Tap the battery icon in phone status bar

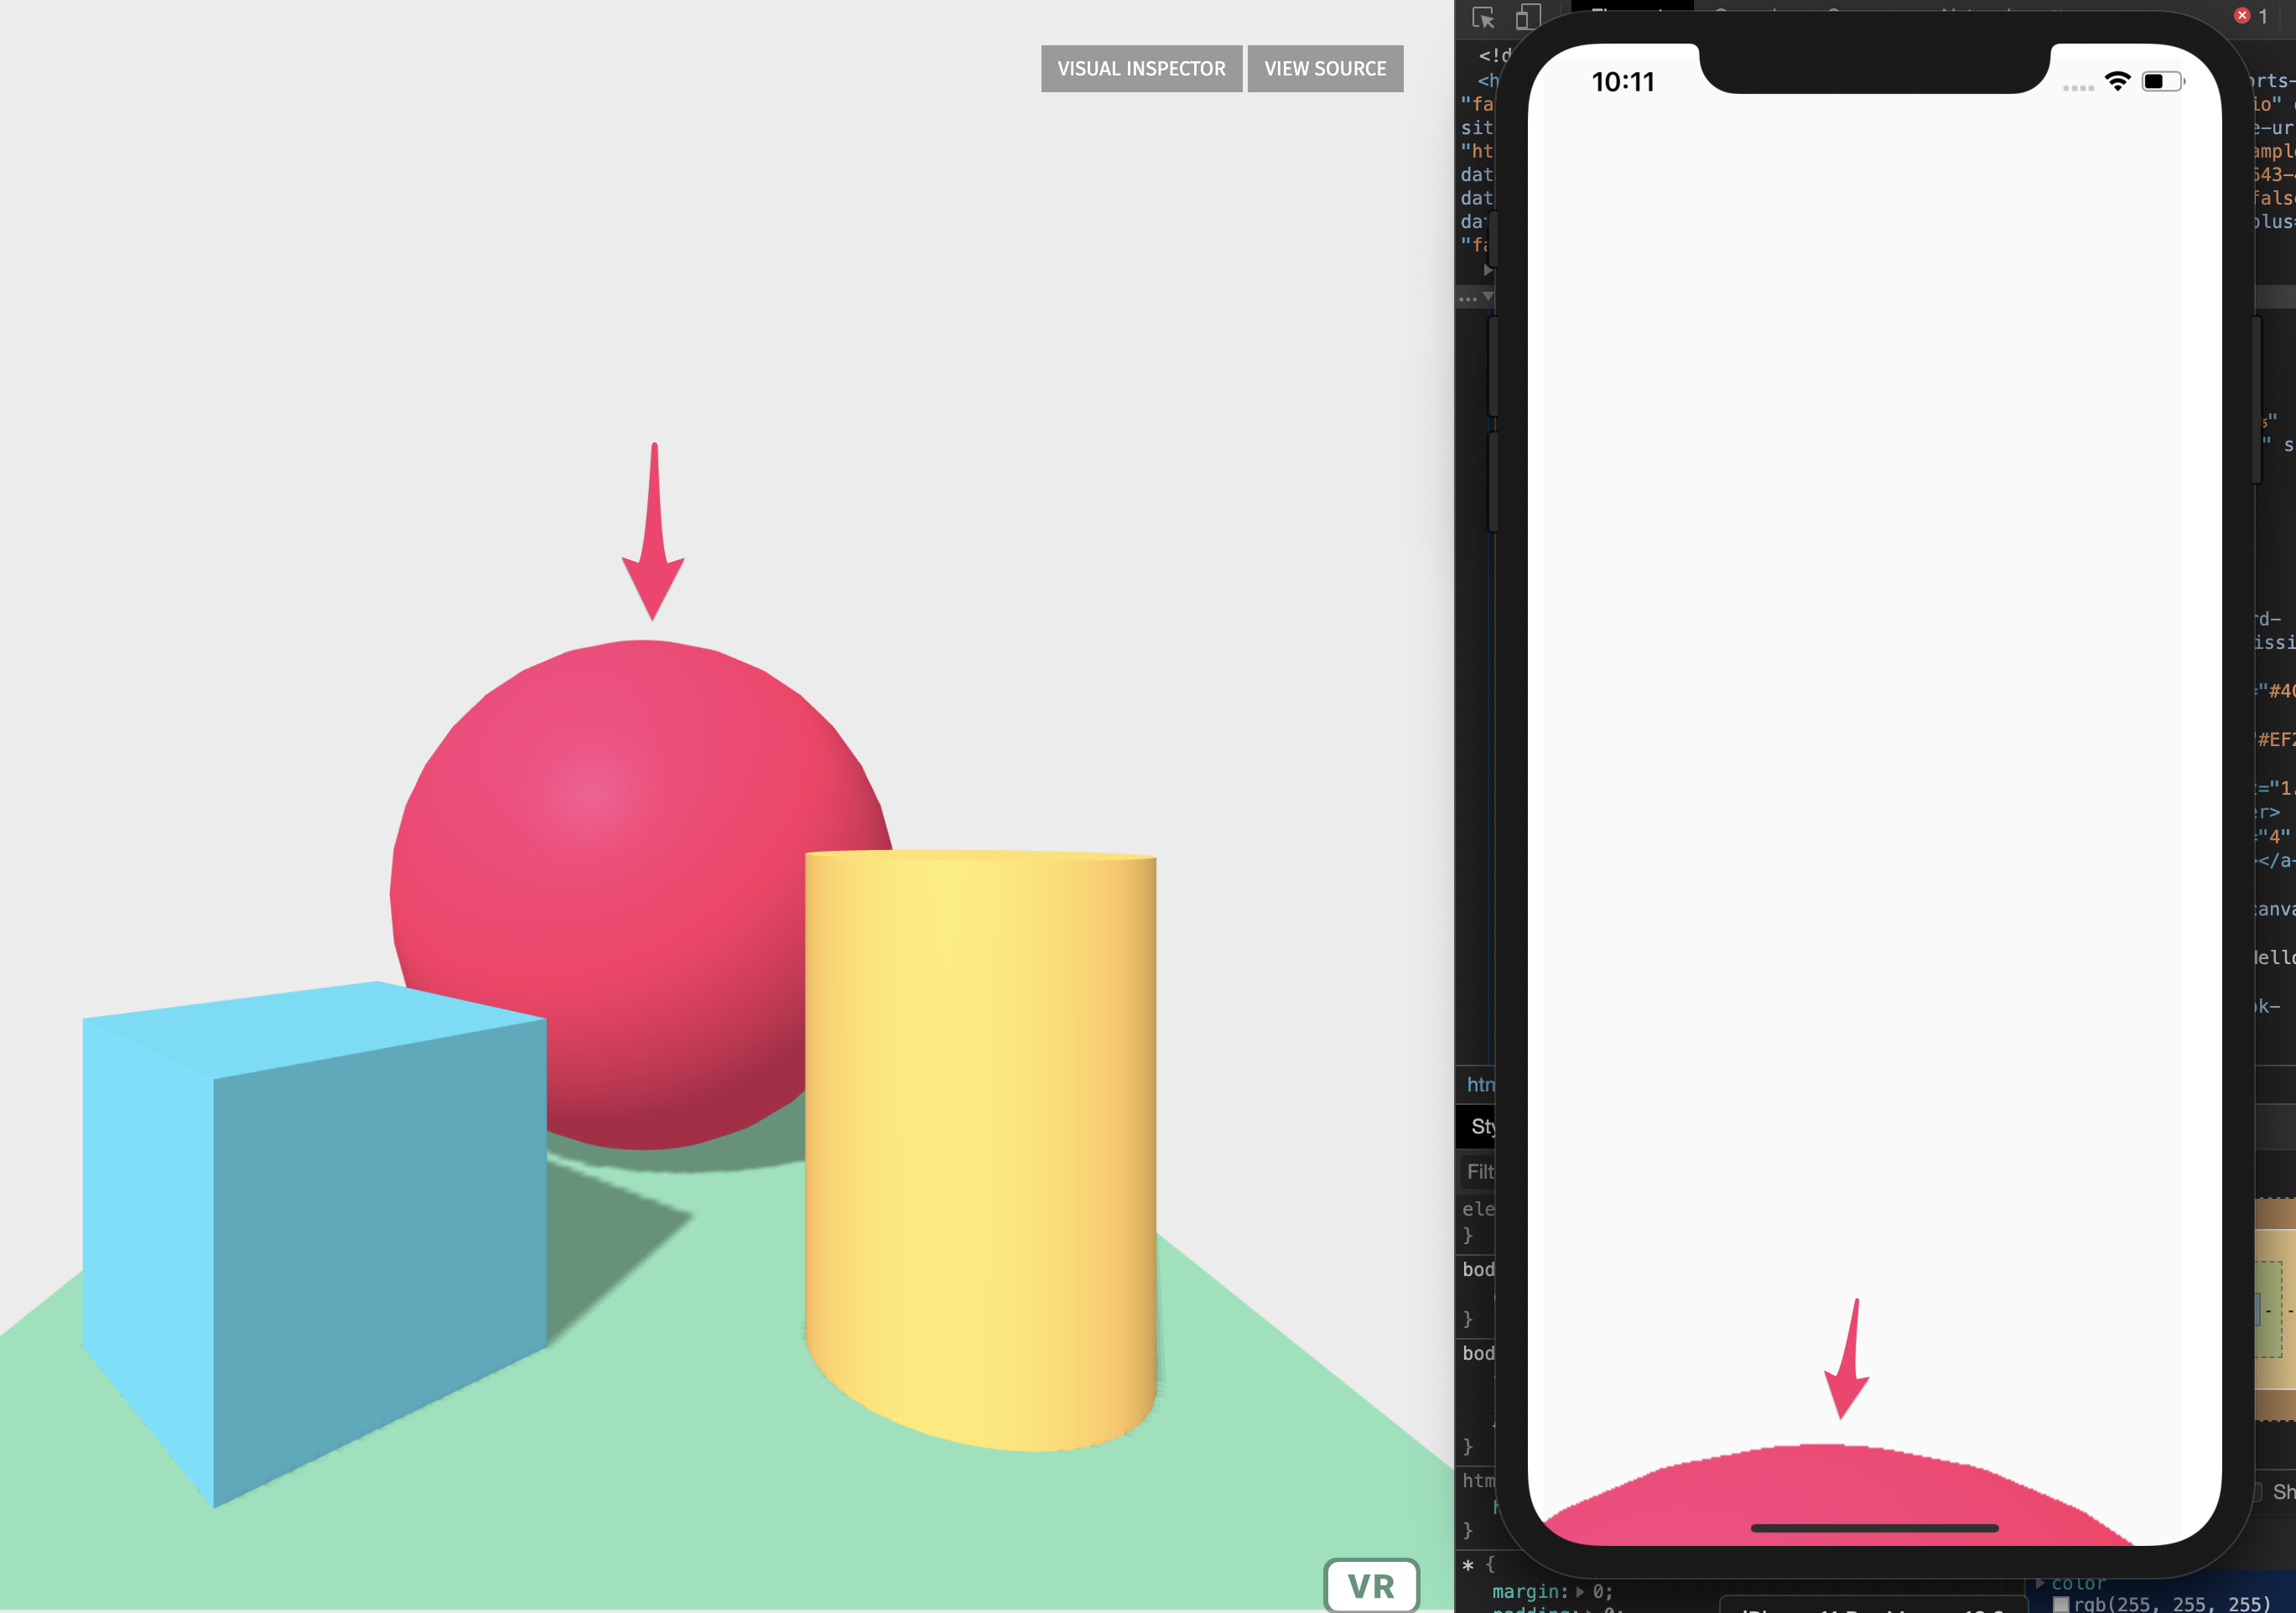click(2163, 81)
